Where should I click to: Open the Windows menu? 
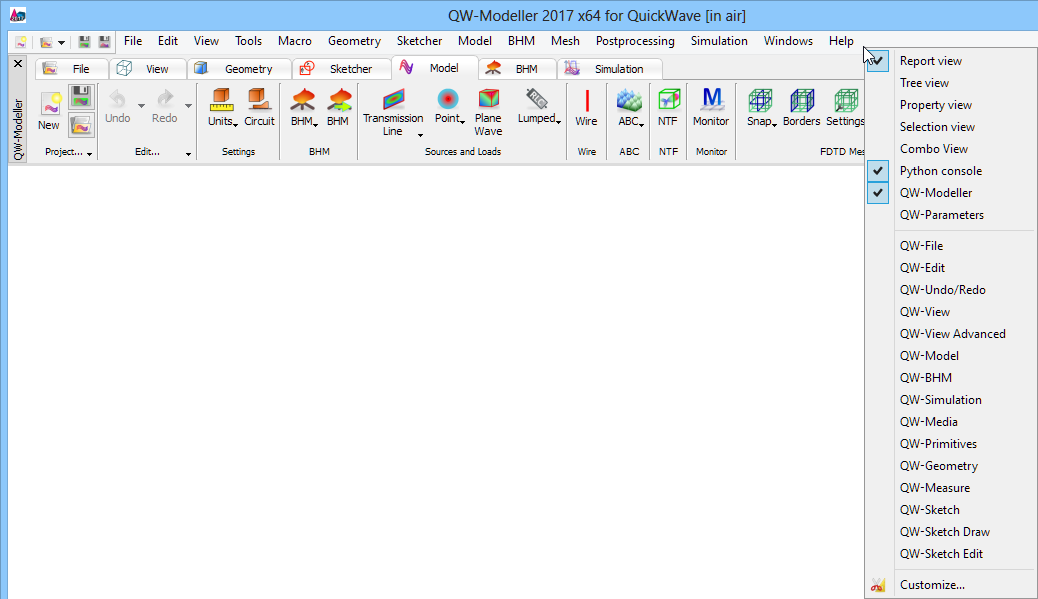788,41
